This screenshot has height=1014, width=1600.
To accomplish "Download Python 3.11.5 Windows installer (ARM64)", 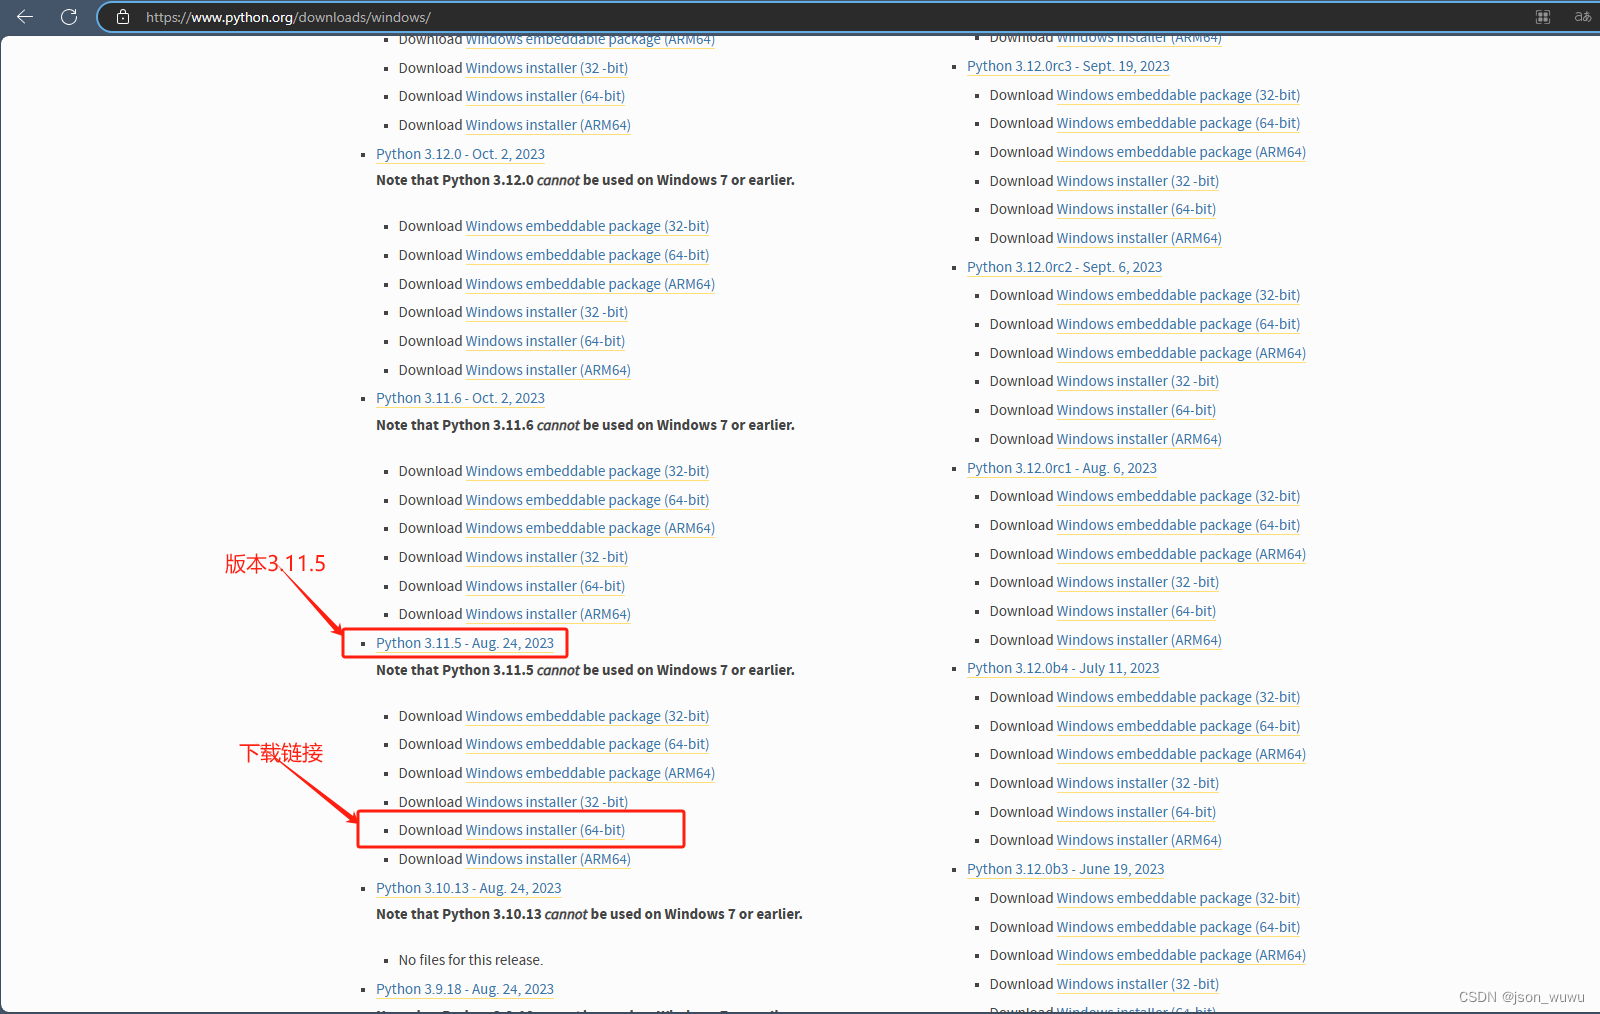I will point(548,859).
